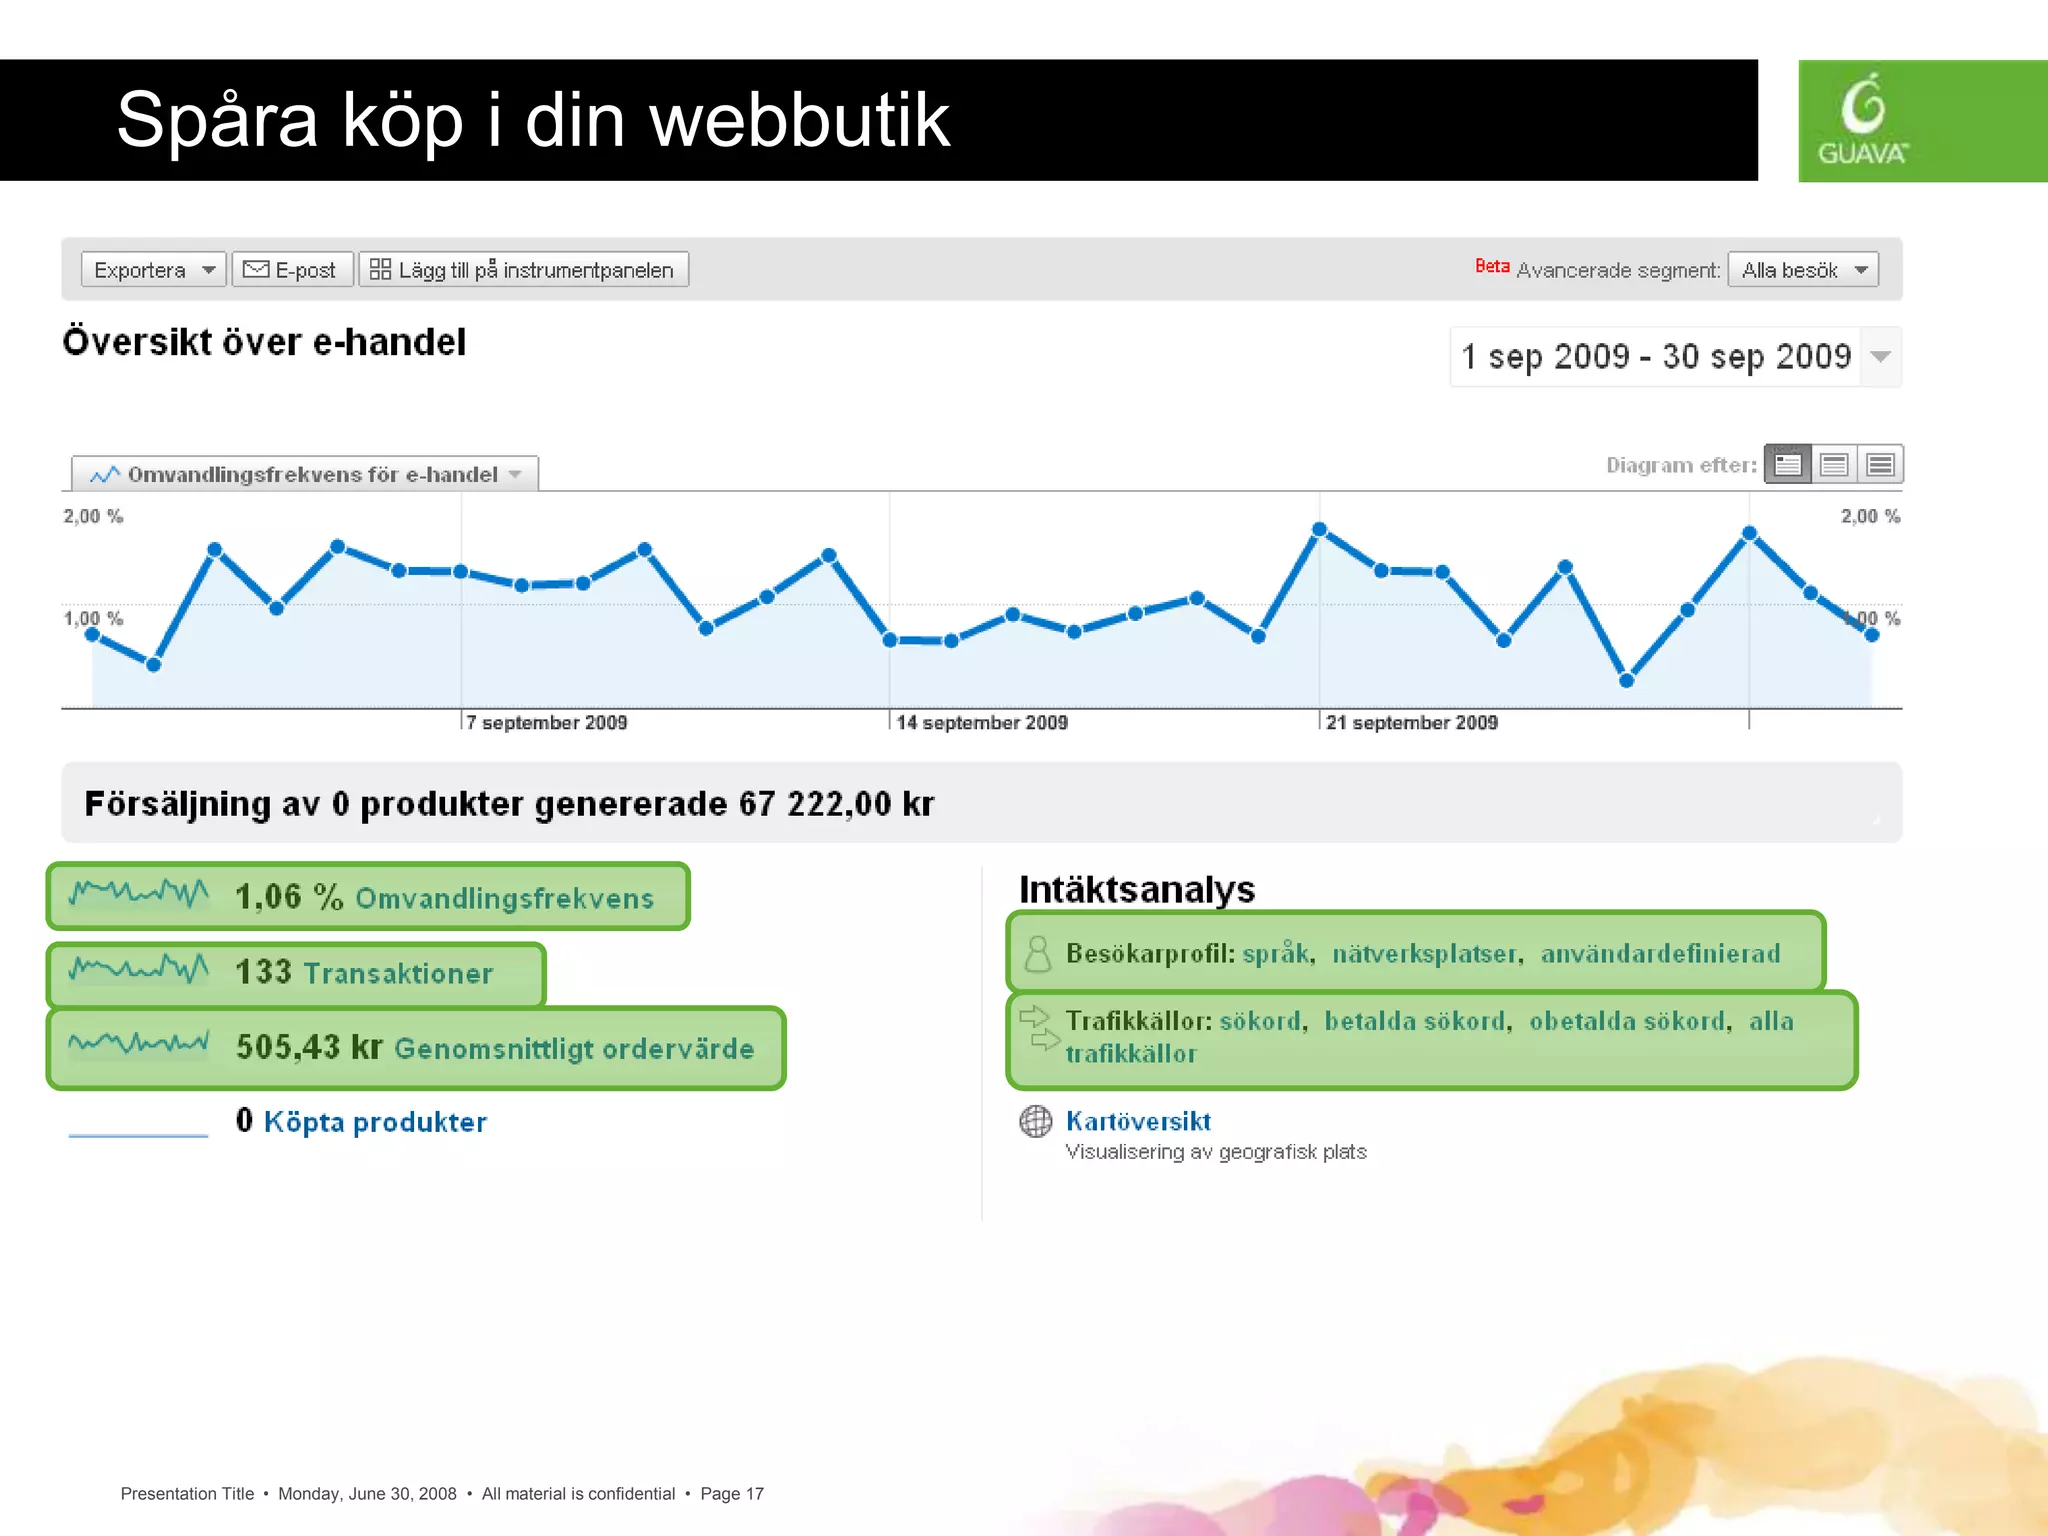The height and width of the screenshot is (1536, 2048).
Task: Click the Trafikkällor arrows icon
Action: [x=1038, y=1029]
